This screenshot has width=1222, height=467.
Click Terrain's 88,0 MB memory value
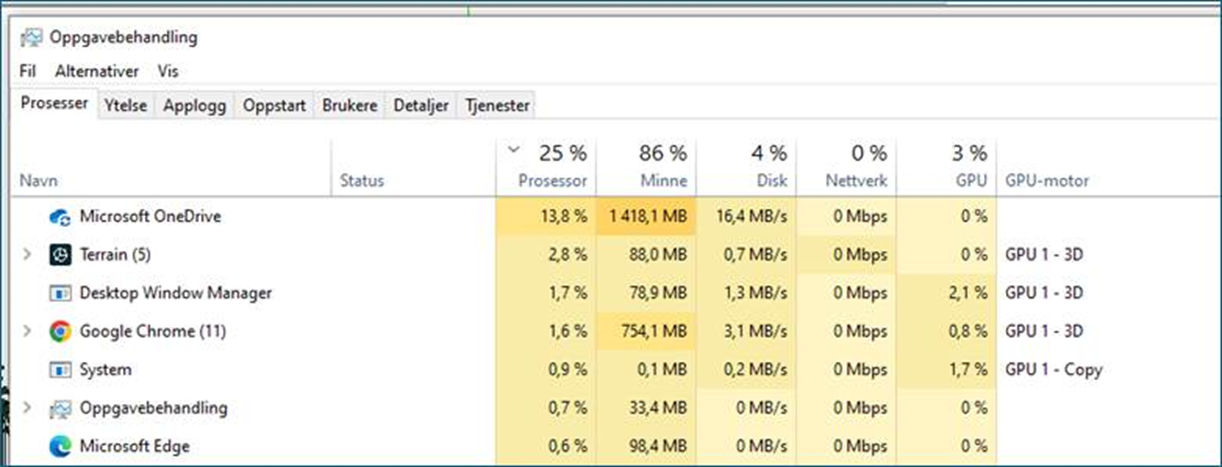point(659,255)
